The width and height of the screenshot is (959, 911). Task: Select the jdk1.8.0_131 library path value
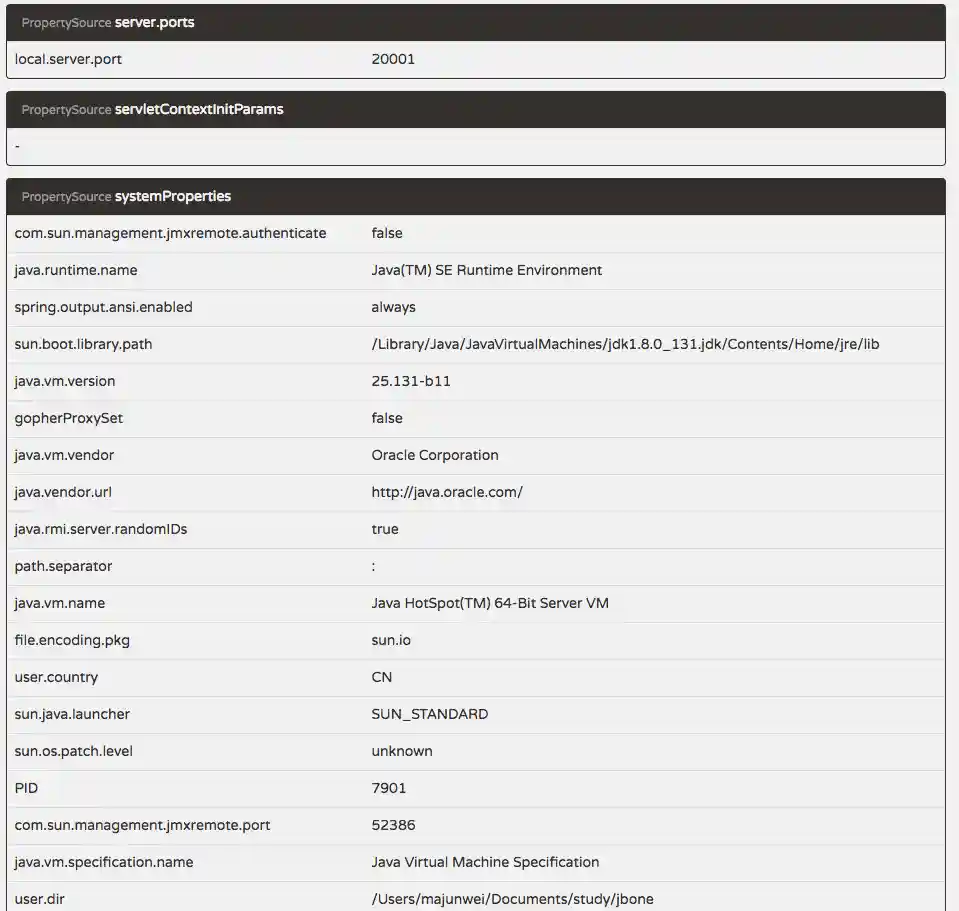625,344
